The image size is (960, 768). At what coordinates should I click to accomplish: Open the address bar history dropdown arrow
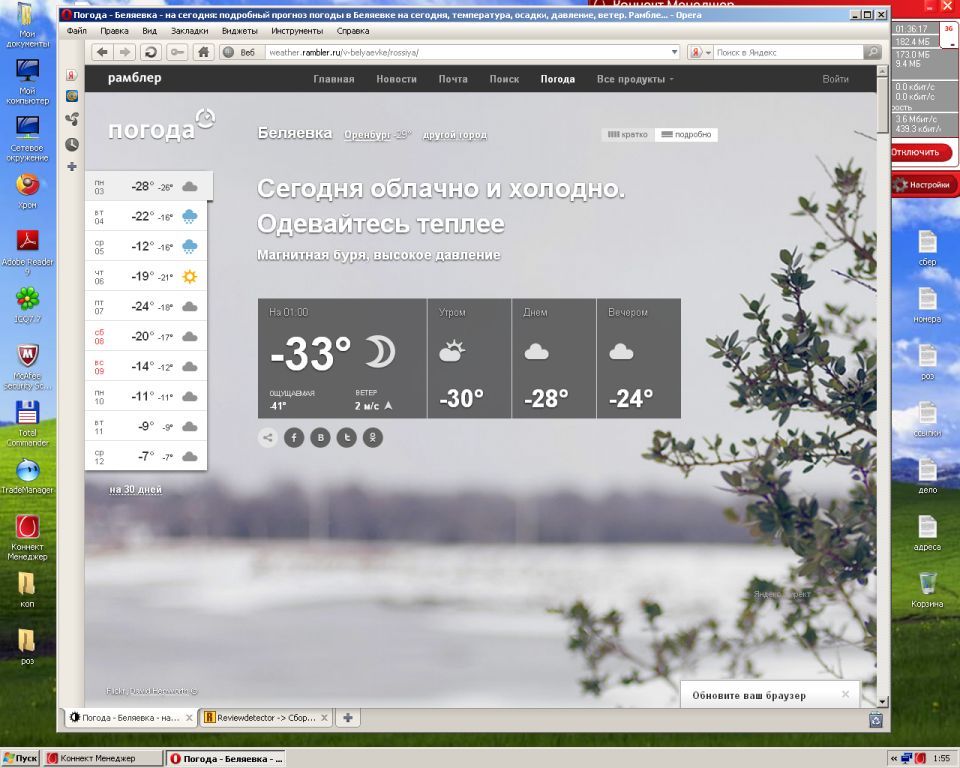(674, 52)
